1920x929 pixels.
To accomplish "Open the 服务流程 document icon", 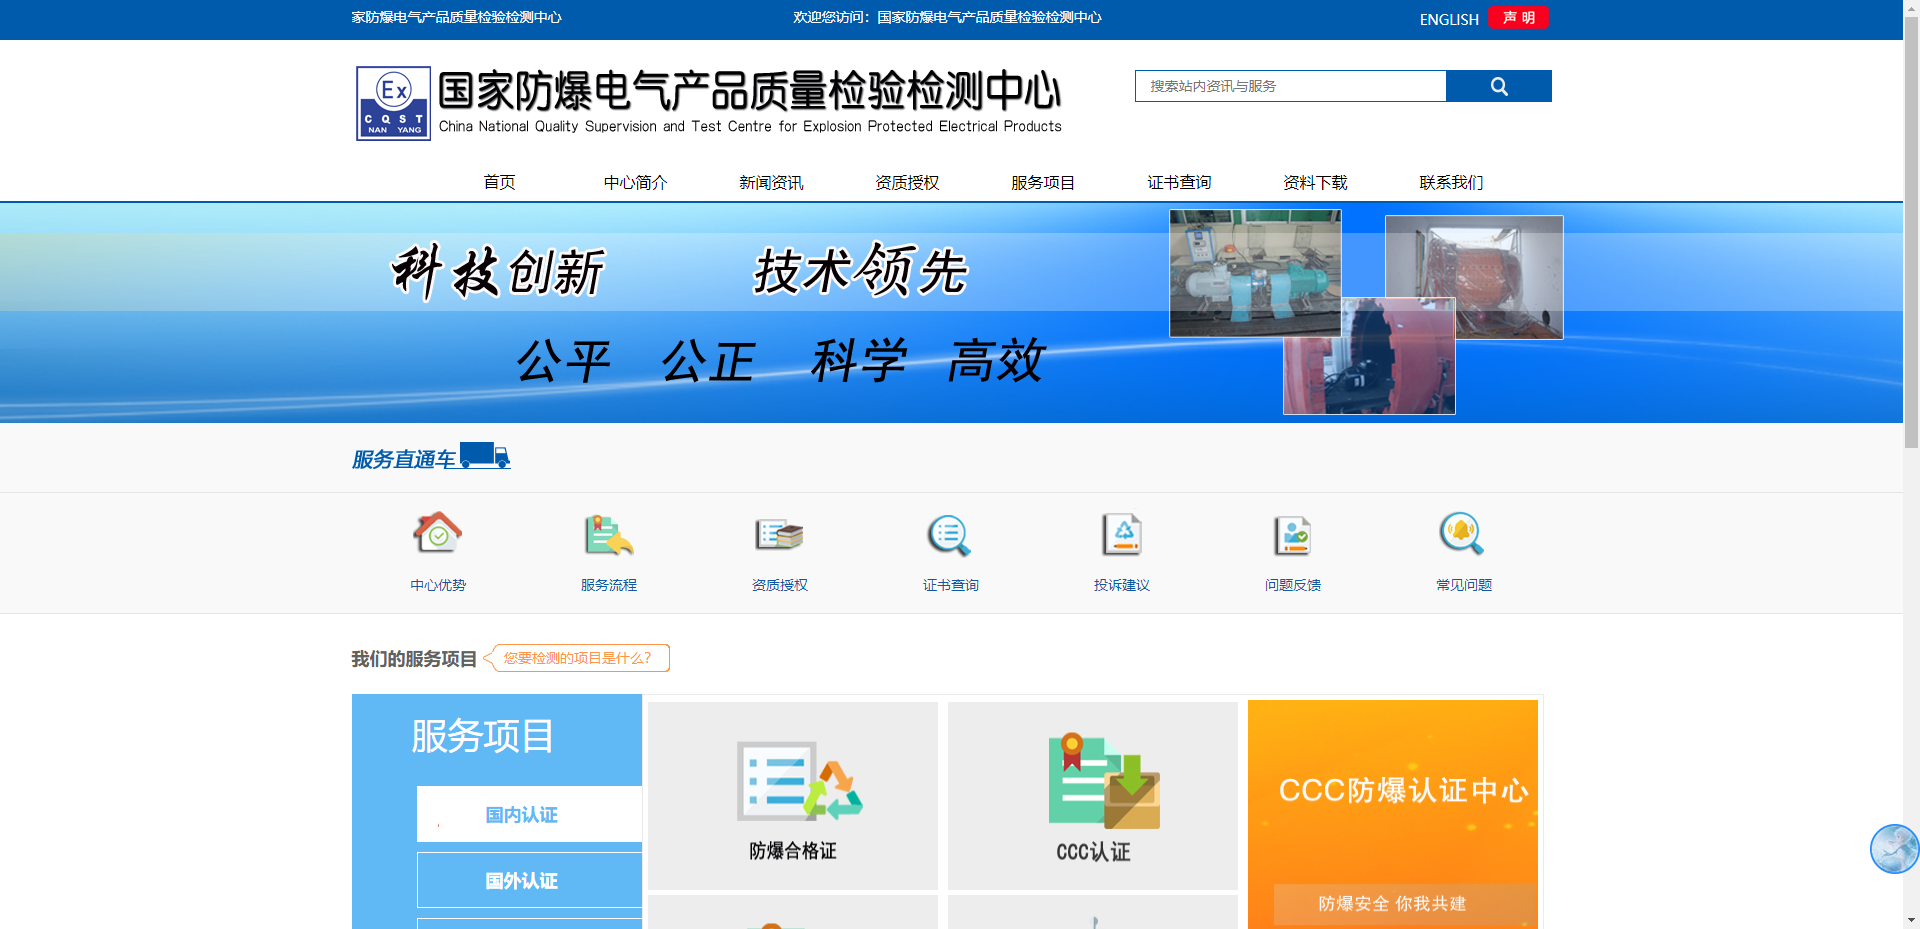I will 607,536.
